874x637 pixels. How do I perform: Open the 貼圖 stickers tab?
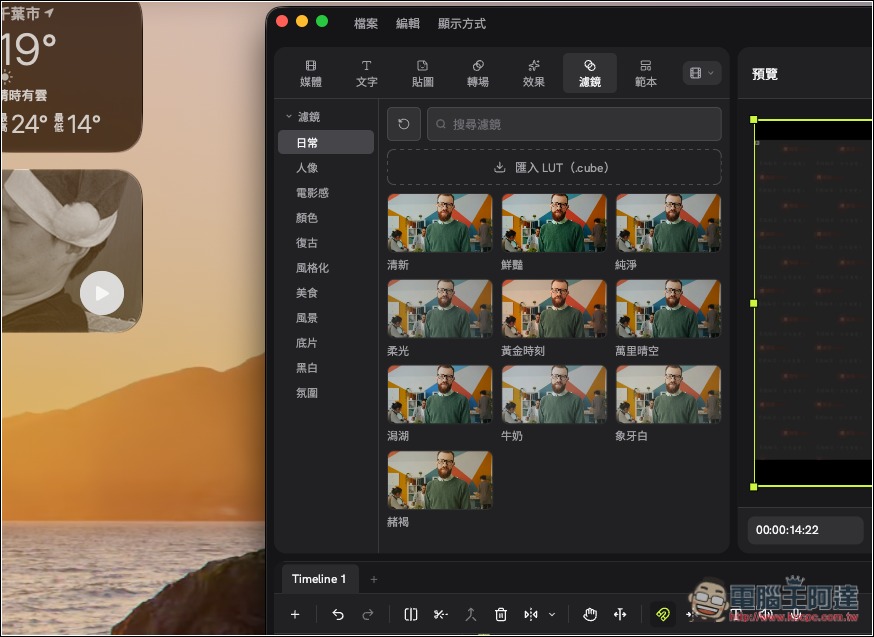pos(423,73)
